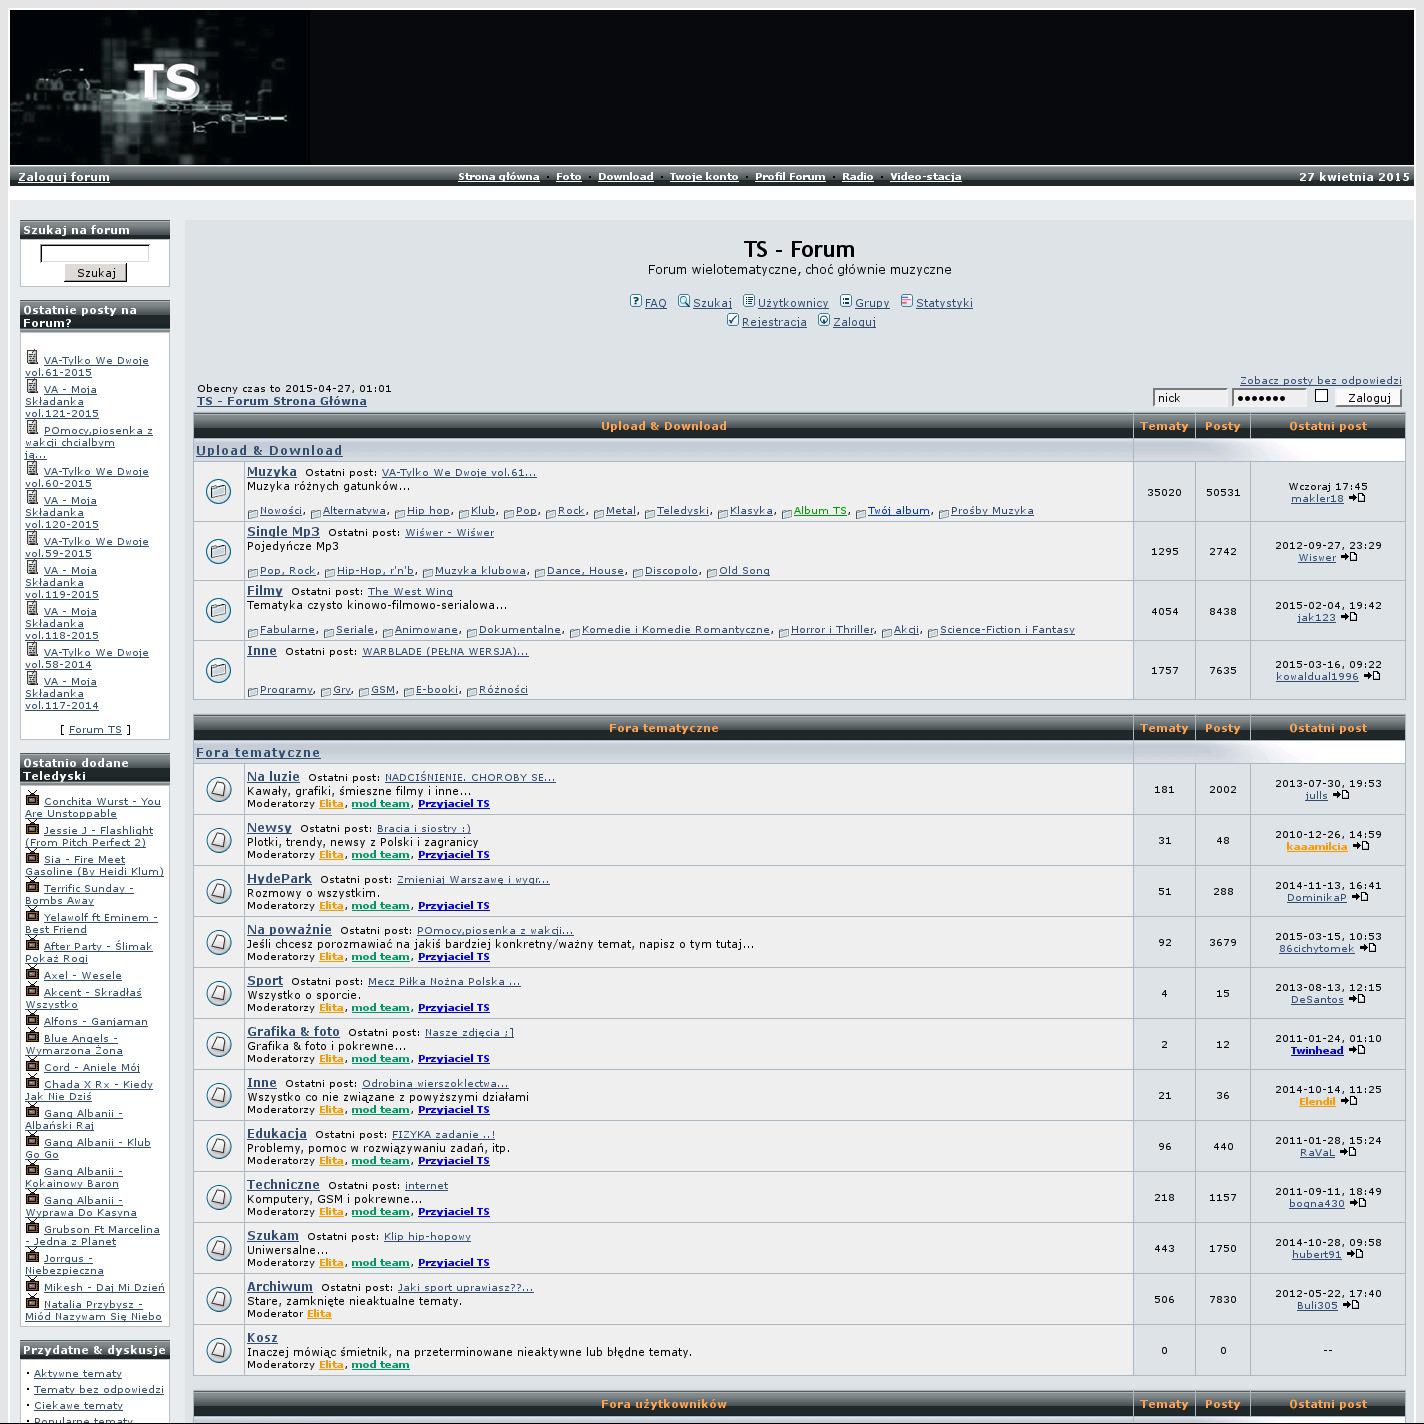The image size is (1424, 1424).
Task: Tick the auto-login checkbox beside Zaloguj
Action: point(1321,396)
